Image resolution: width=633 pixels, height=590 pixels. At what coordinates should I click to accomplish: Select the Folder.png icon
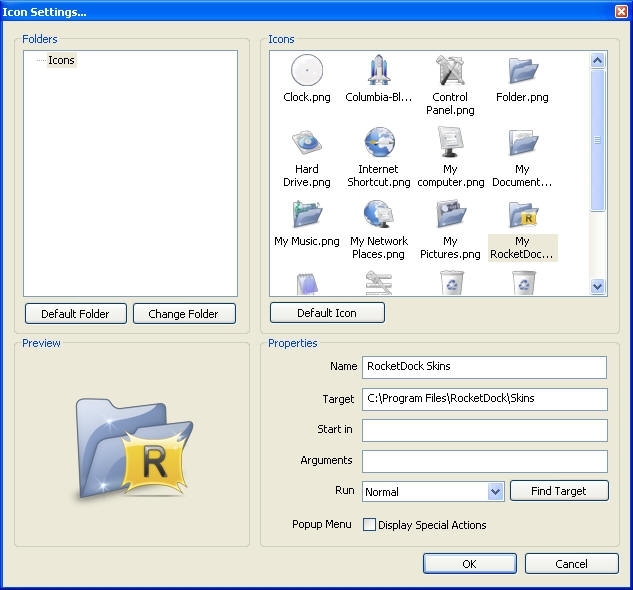point(523,71)
